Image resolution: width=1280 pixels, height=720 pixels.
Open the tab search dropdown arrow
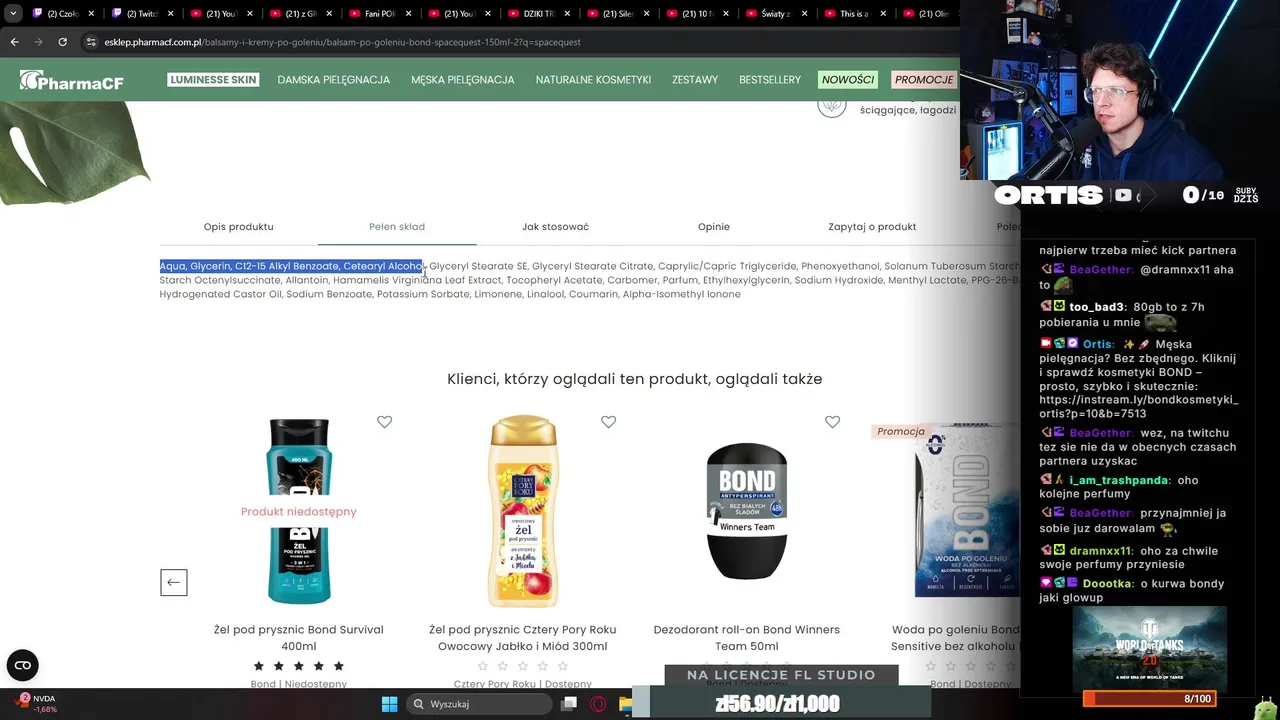(13, 14)
